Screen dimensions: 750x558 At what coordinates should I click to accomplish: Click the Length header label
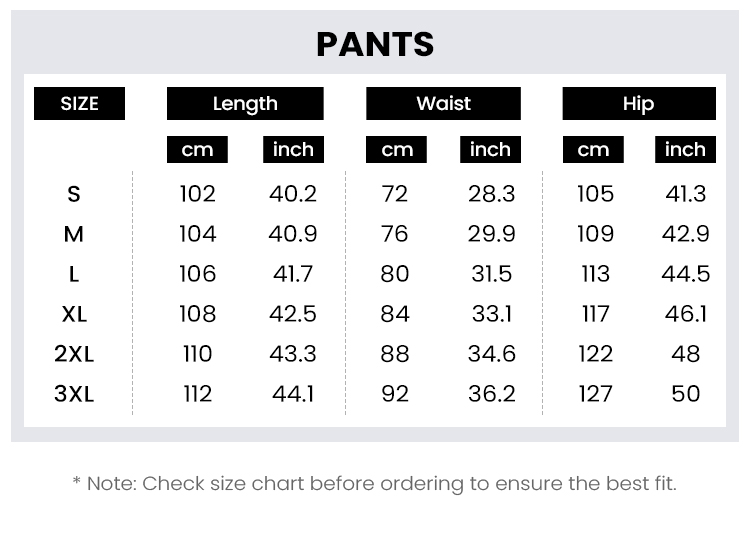click(x=245, y=103)
